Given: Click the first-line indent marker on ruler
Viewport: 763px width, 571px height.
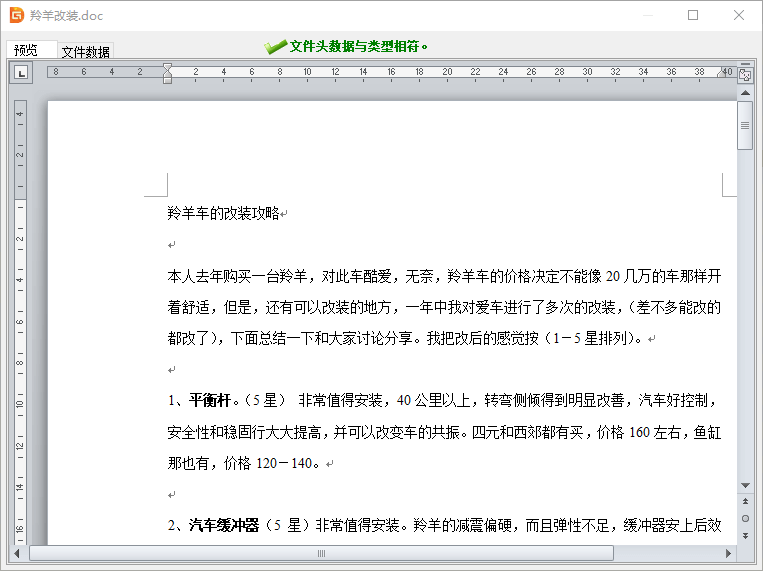Looking at the screenshot, I should pyautogui.click(x=167, y=67).
